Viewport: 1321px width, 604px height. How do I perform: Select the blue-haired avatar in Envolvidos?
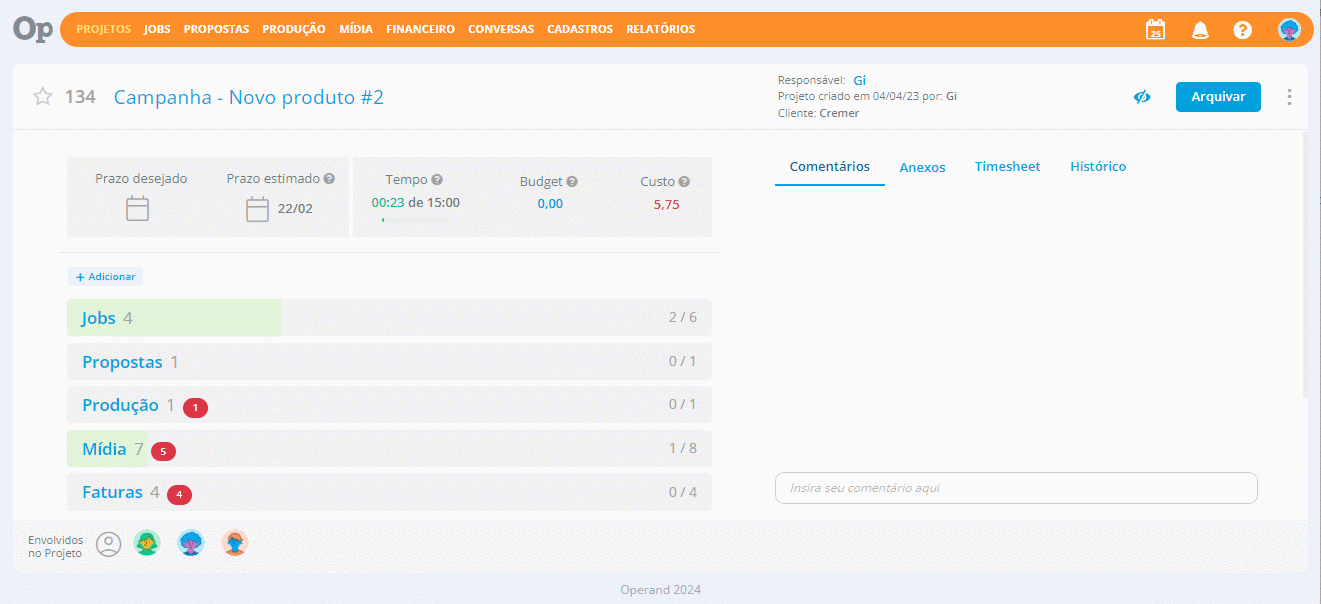[x=191, y=543]
